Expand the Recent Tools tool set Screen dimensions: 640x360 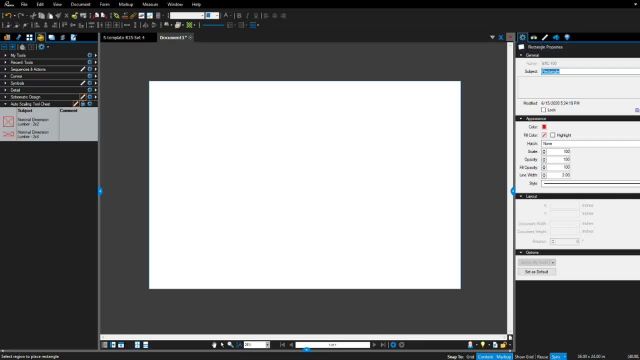pos(5,62)
